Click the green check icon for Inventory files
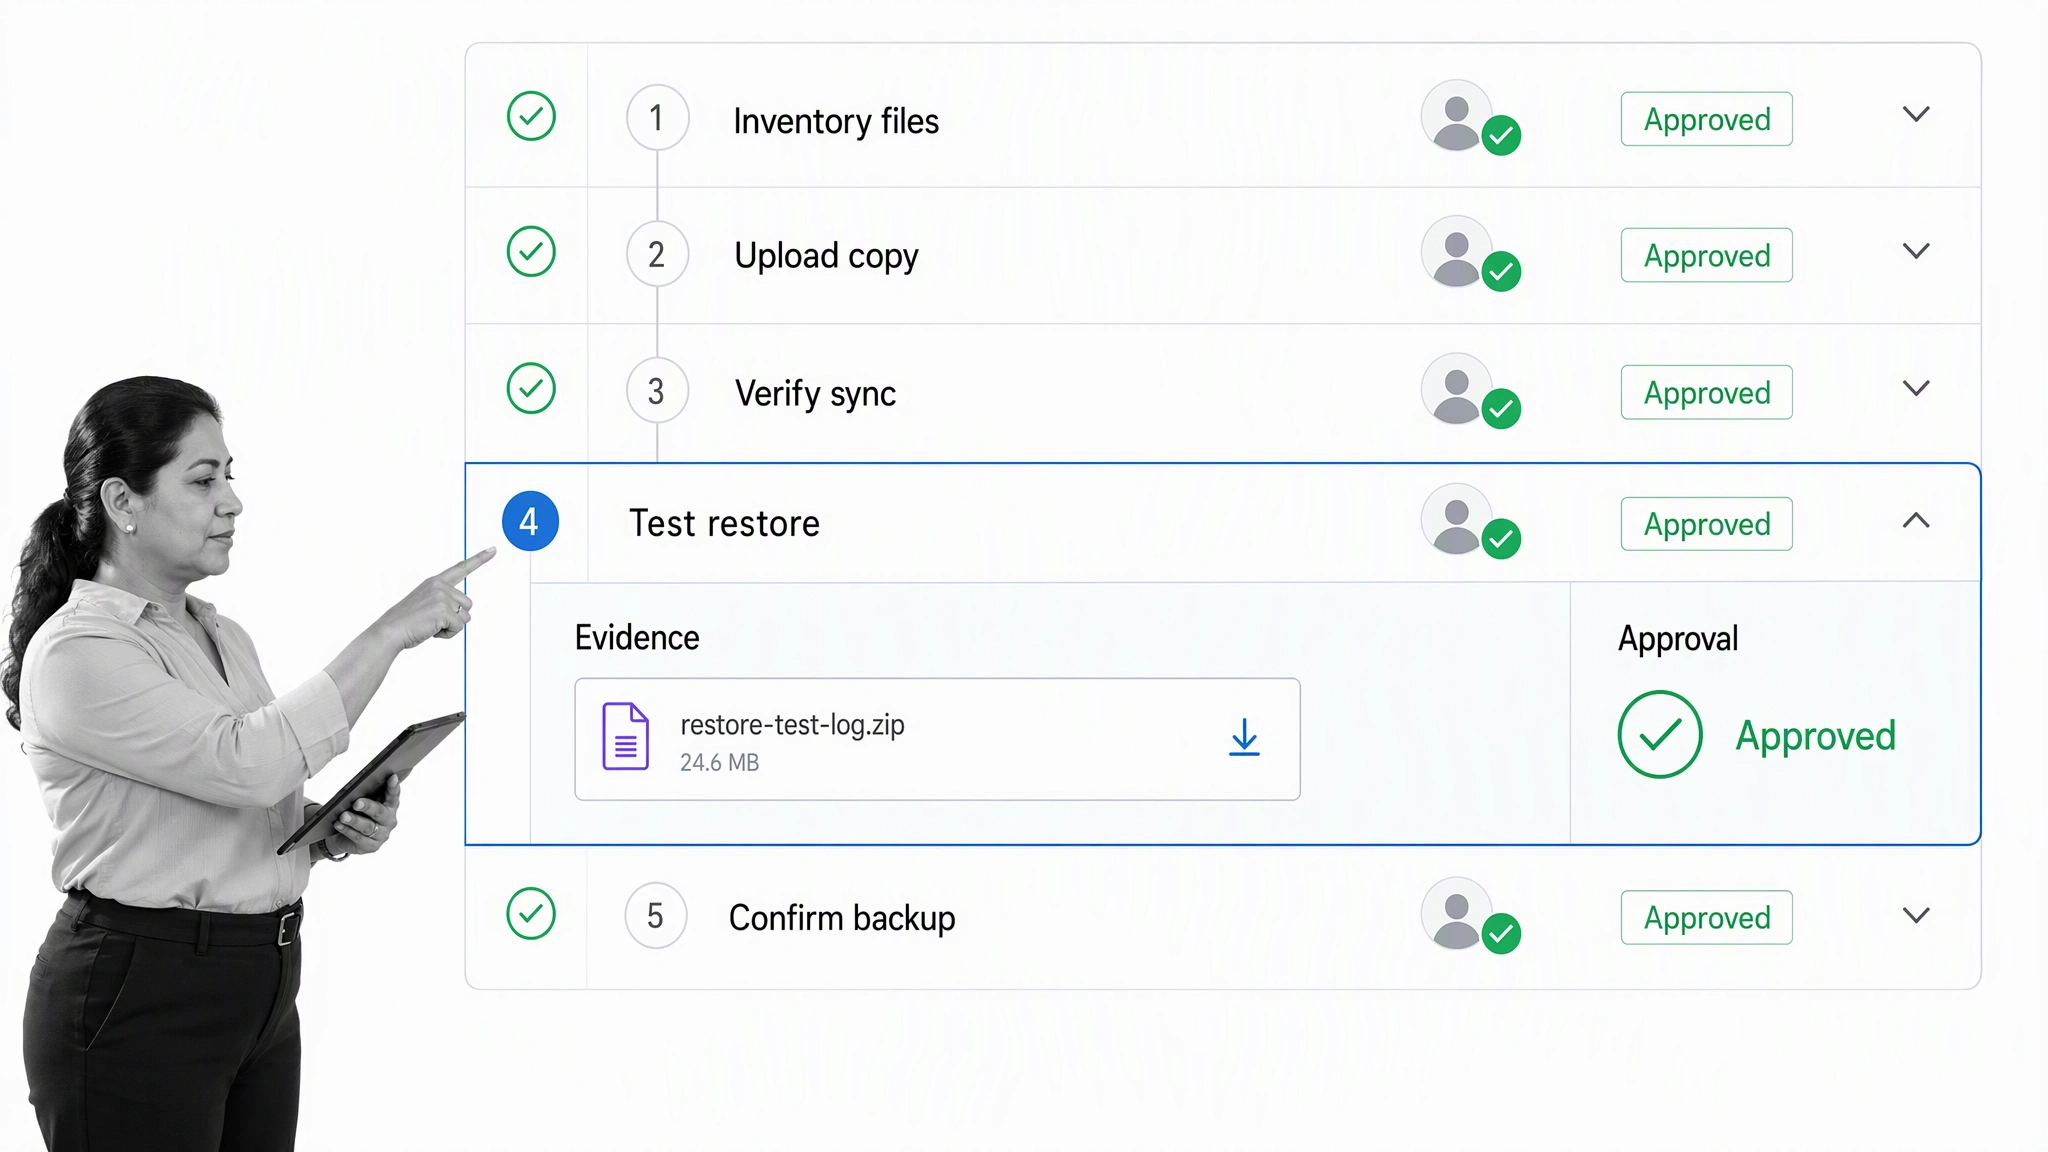 point(531,116)
